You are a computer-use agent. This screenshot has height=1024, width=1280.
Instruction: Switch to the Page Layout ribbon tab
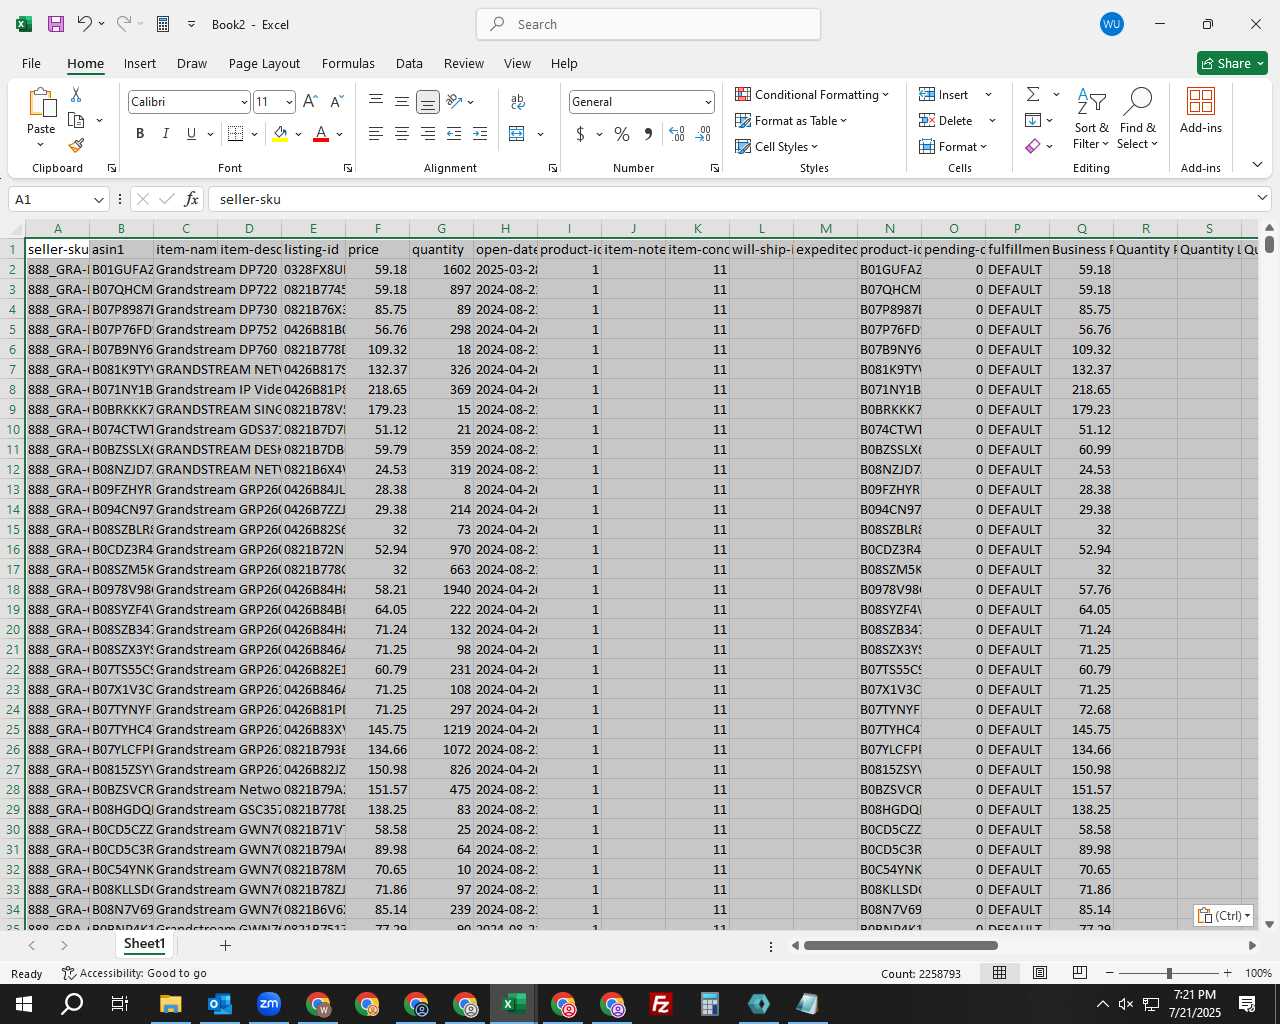(264, 63)
